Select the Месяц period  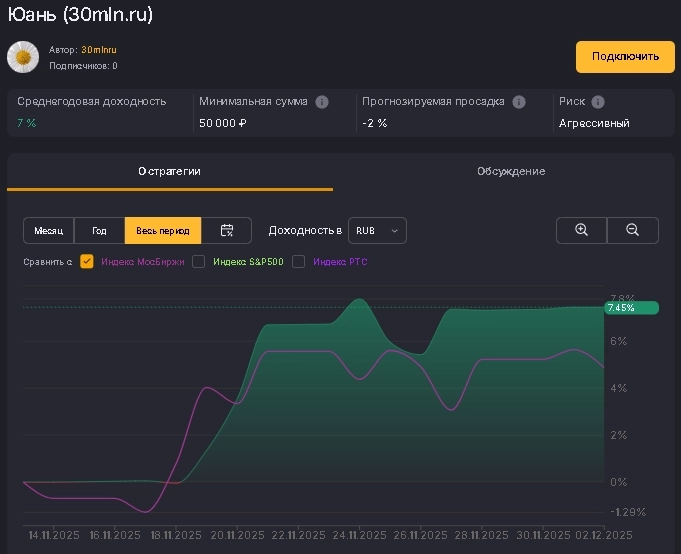(x=49, y=231)
